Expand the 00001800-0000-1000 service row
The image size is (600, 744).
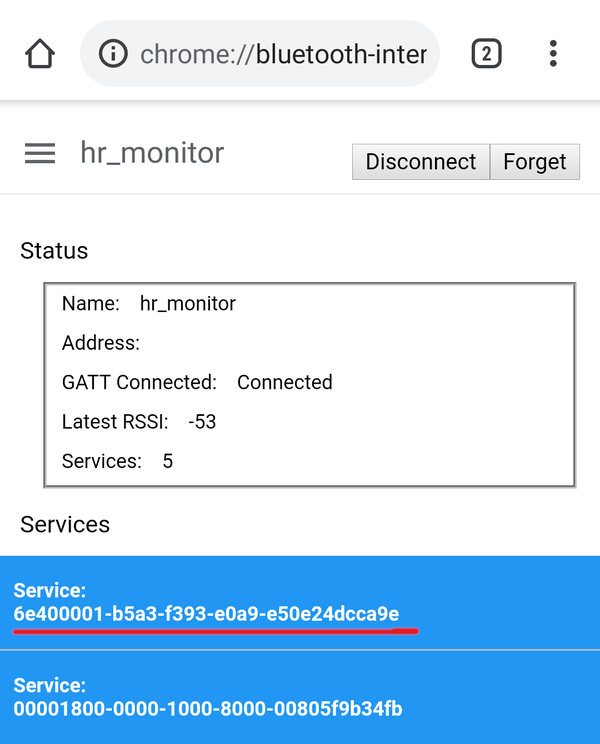(x=300, y=697)
